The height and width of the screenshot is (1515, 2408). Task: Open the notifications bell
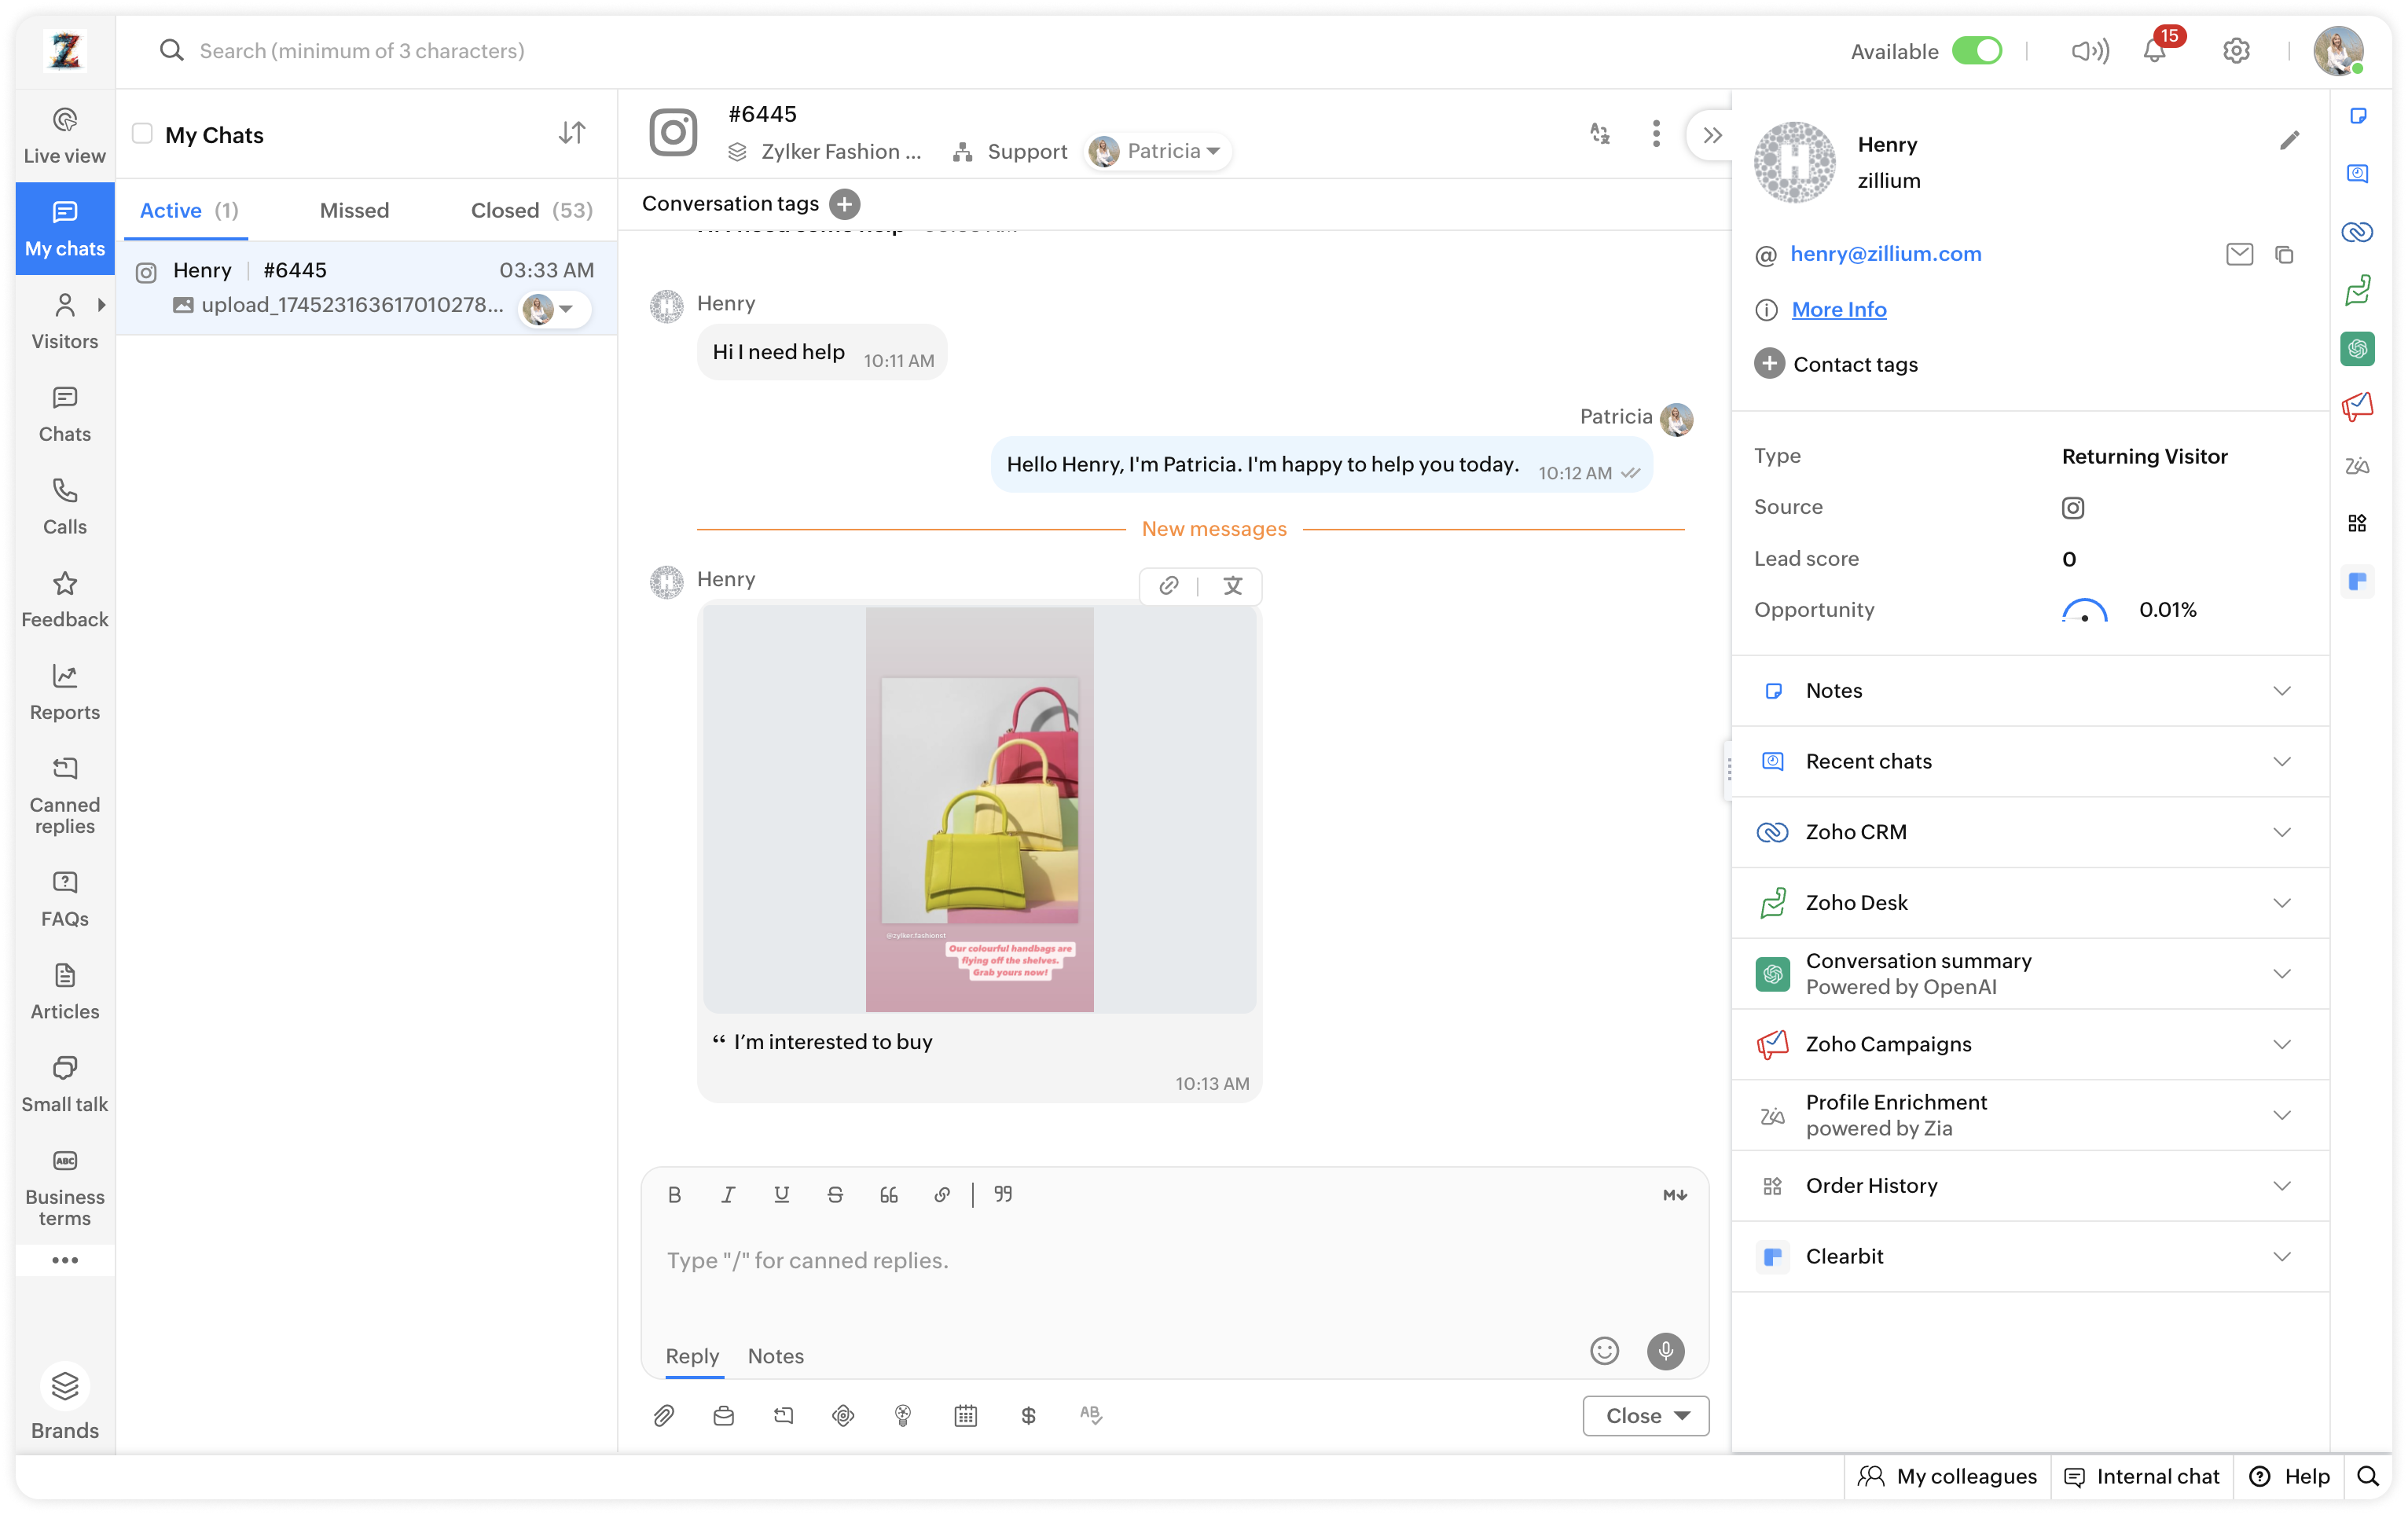(x=2155, y=51)
